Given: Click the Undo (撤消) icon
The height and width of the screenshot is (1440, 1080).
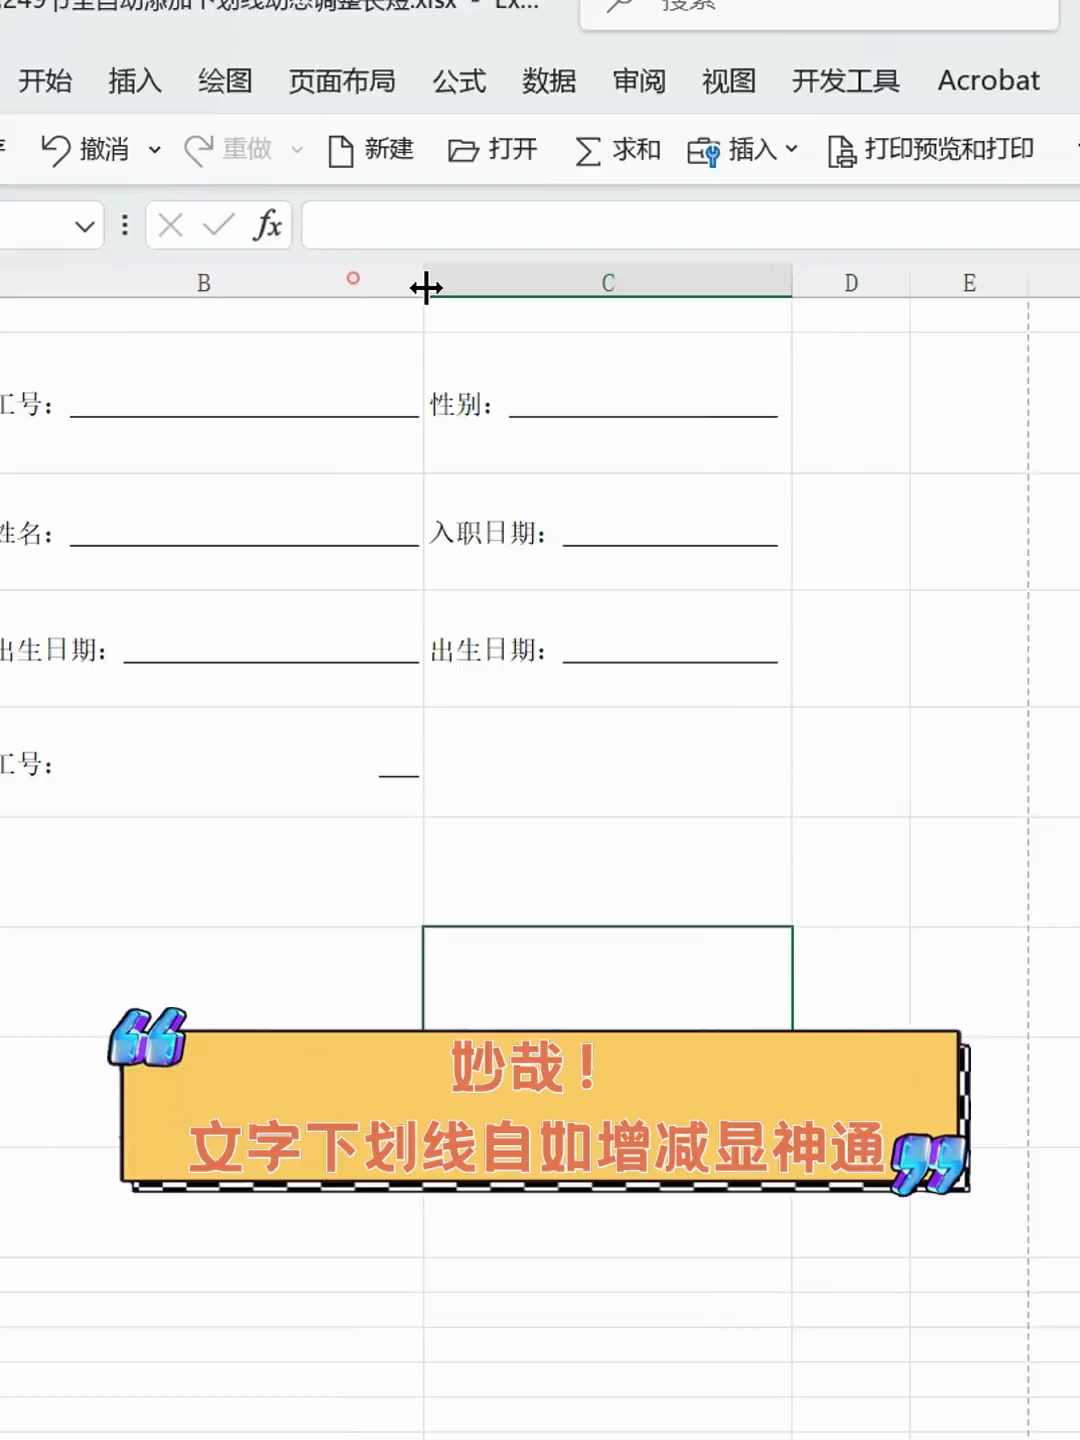Looking at the screenshot, I should point(57,150).
